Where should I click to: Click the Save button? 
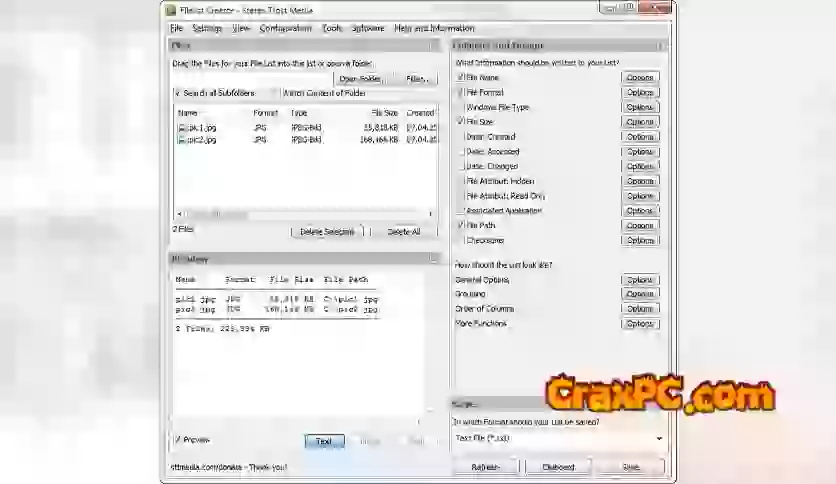pyautogui.click(x=631, y=467)
